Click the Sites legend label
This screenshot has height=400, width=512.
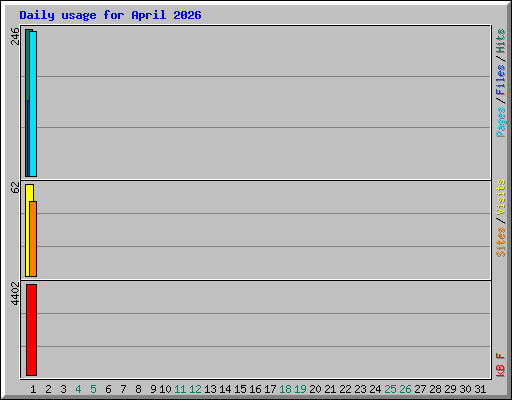coord(500,242)
